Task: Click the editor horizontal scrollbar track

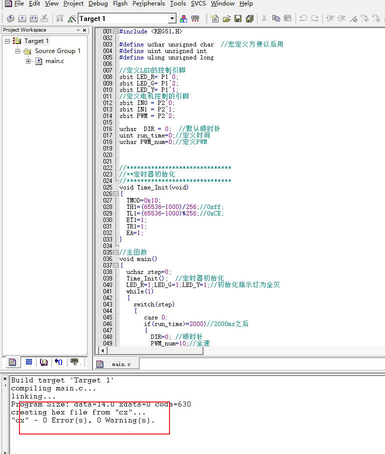Action: (x=293, y=350)
